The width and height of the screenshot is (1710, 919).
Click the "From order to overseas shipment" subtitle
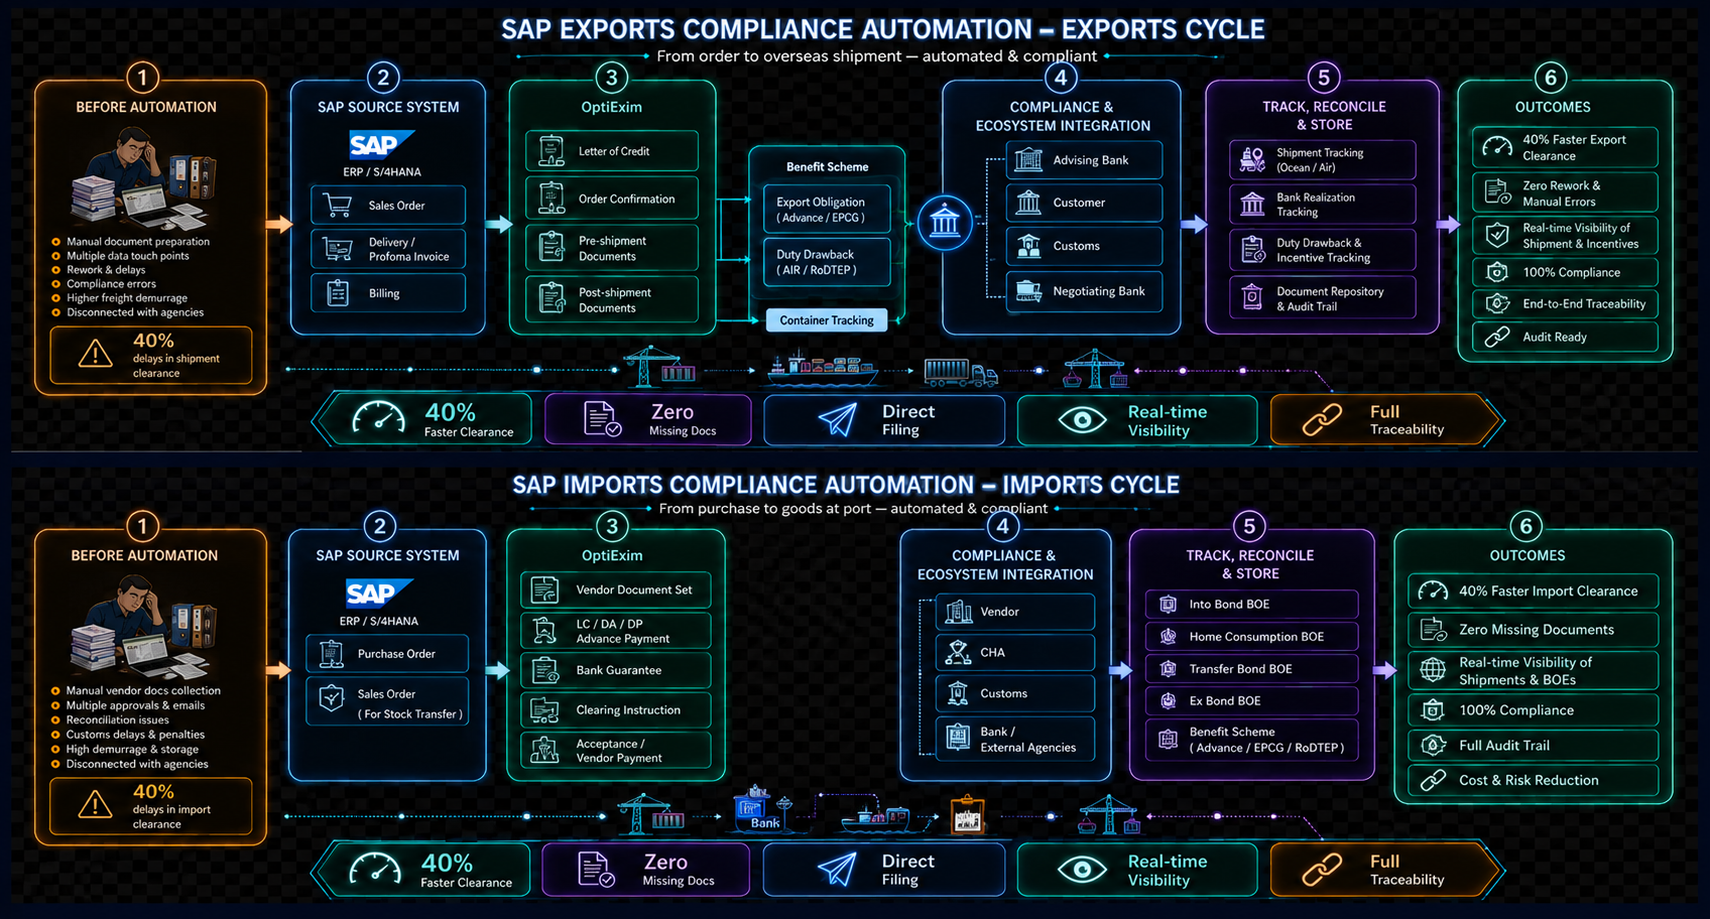click(x=877, y=56)
